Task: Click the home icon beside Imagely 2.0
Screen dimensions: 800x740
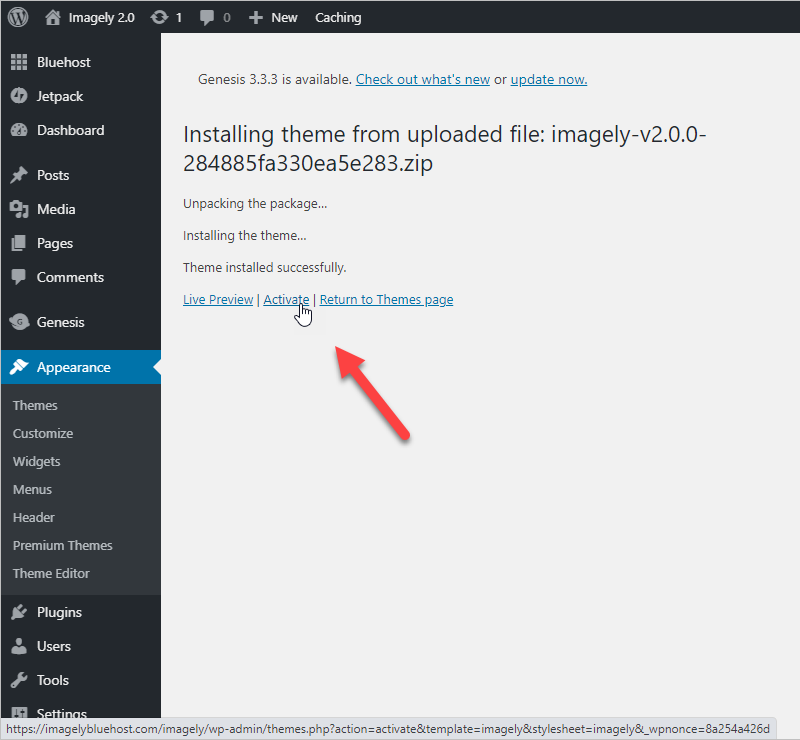Action: click(53, 17)
